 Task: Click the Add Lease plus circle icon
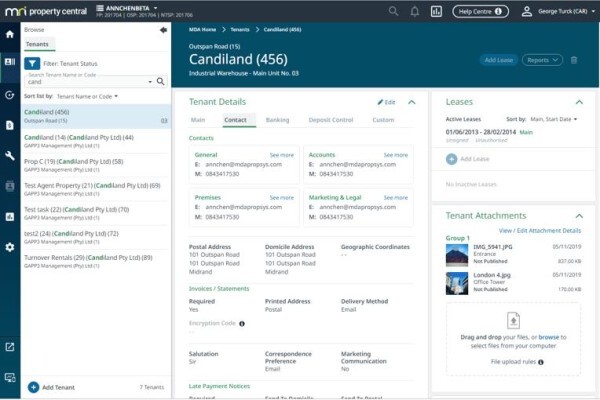452,159
